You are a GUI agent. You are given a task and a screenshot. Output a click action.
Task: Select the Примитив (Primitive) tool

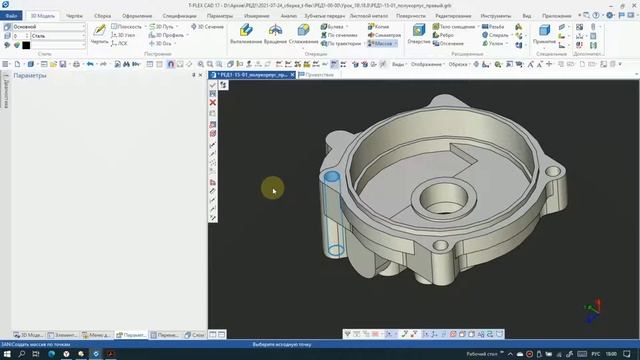pos(544,33)
